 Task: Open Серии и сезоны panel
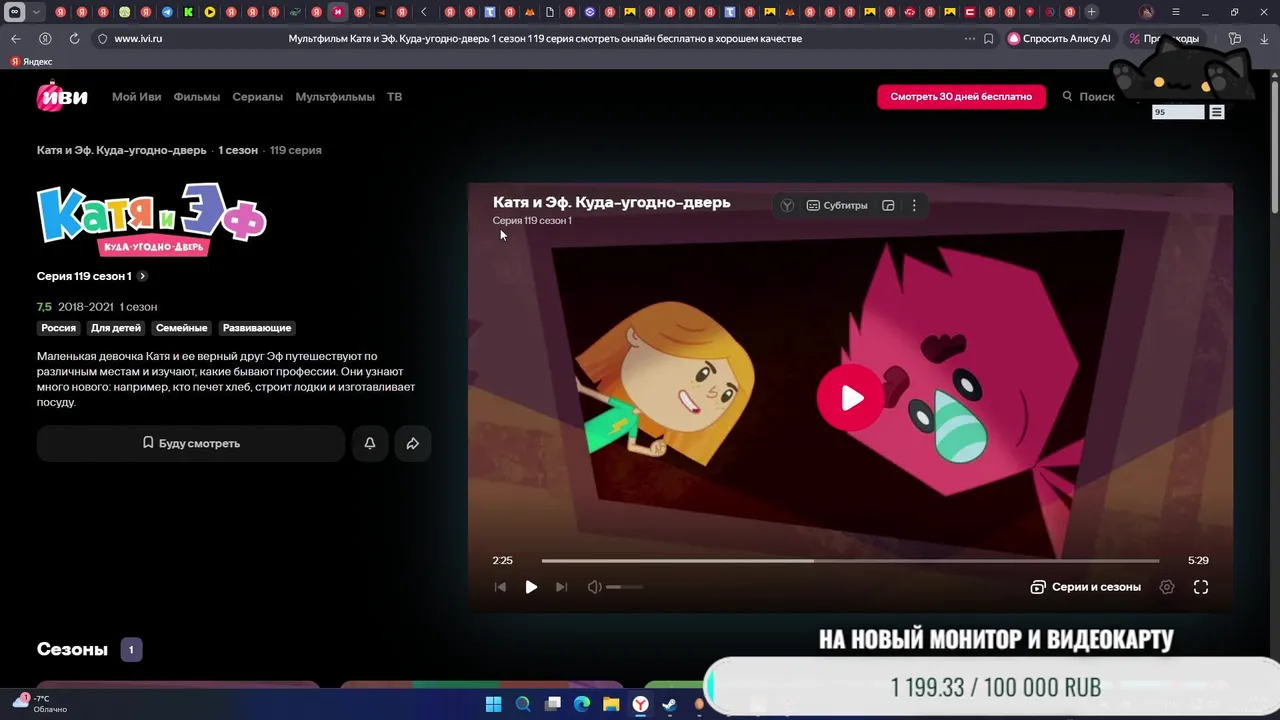pos(1086,587)
